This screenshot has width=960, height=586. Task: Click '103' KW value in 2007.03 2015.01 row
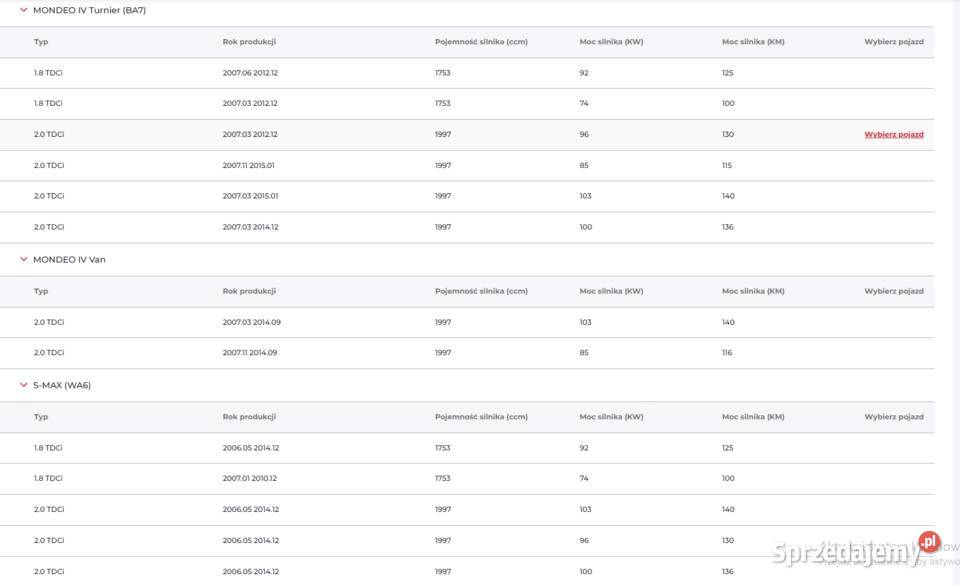[x=585, y=196]
